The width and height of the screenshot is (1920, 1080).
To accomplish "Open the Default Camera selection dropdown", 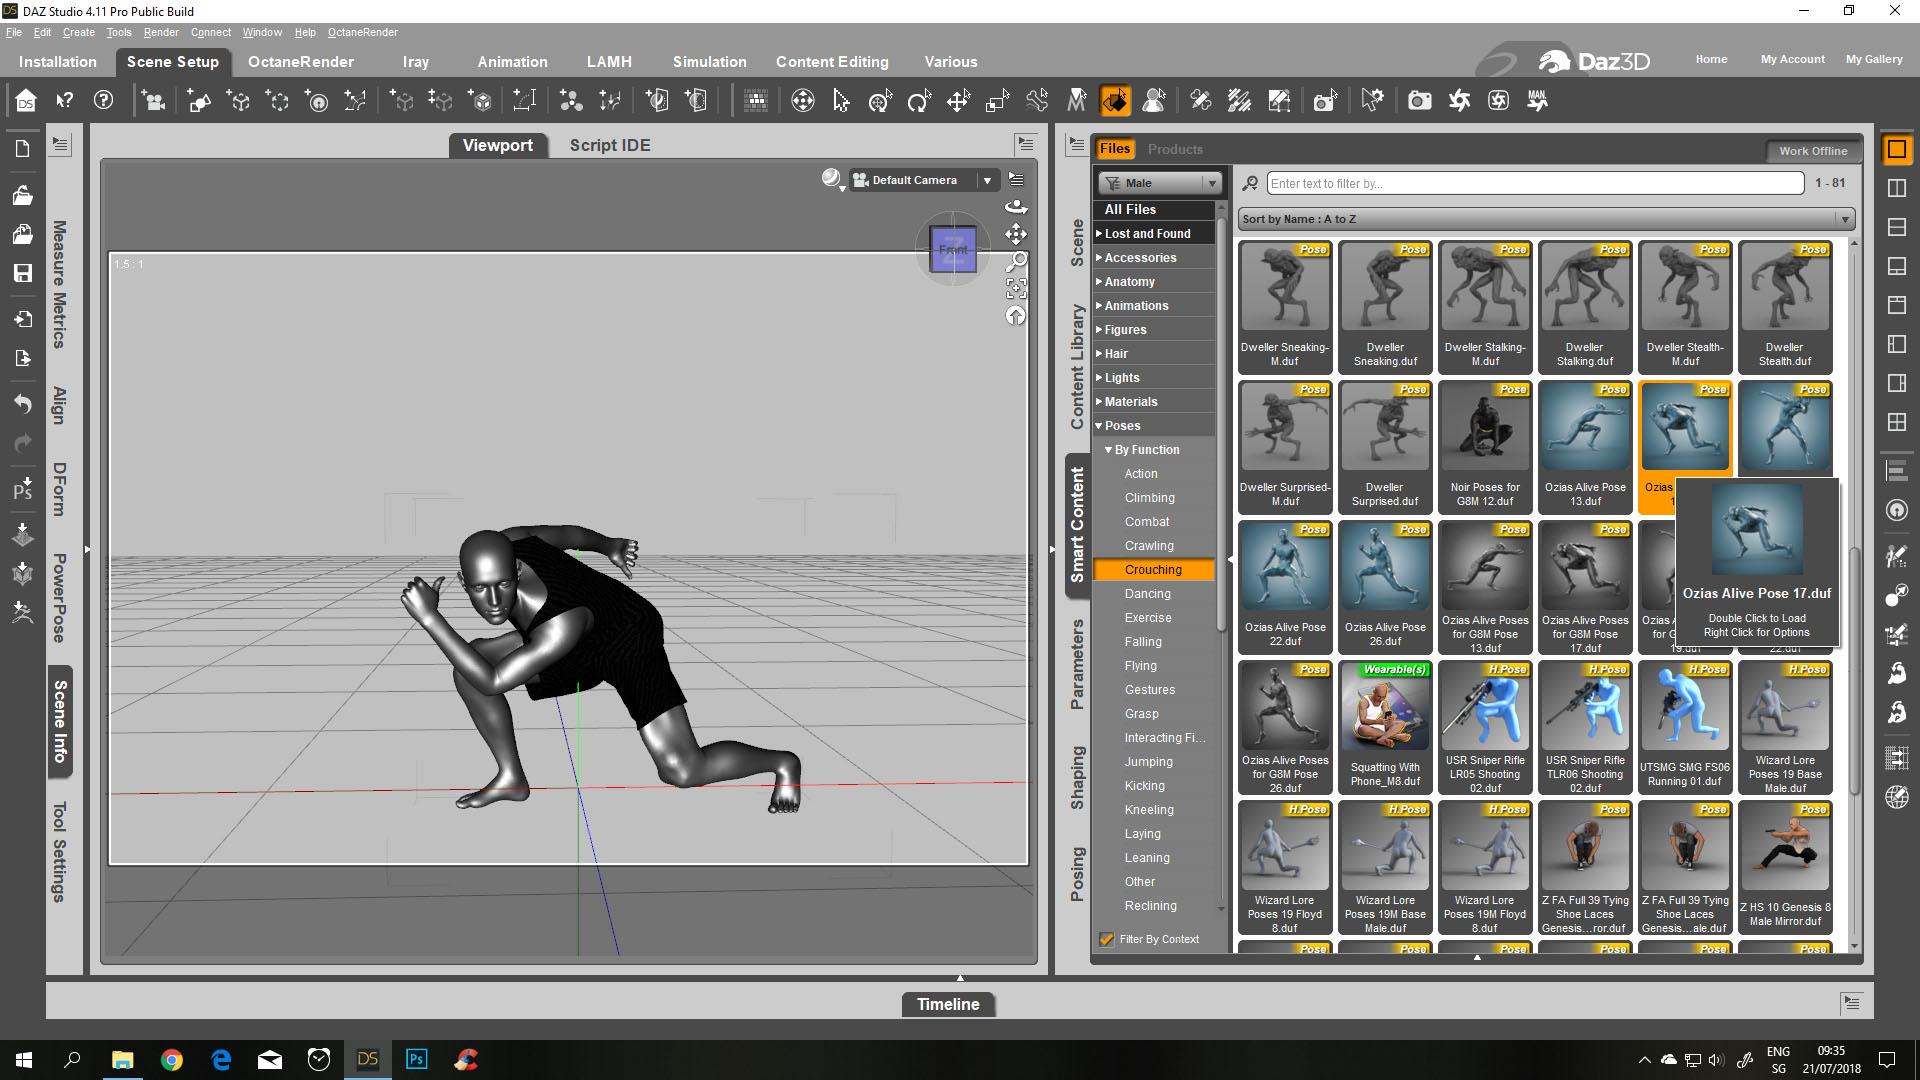I will tap(987, 180).
